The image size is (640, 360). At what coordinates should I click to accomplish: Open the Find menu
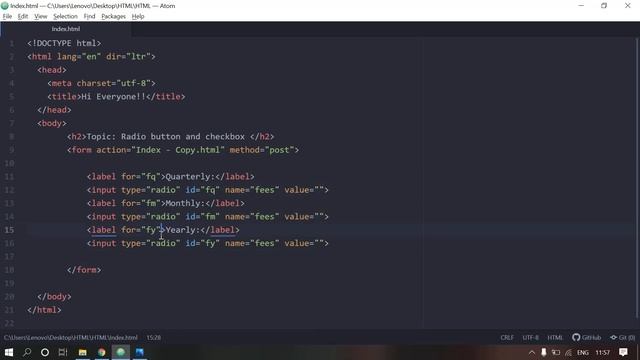(x=89, y=16)
